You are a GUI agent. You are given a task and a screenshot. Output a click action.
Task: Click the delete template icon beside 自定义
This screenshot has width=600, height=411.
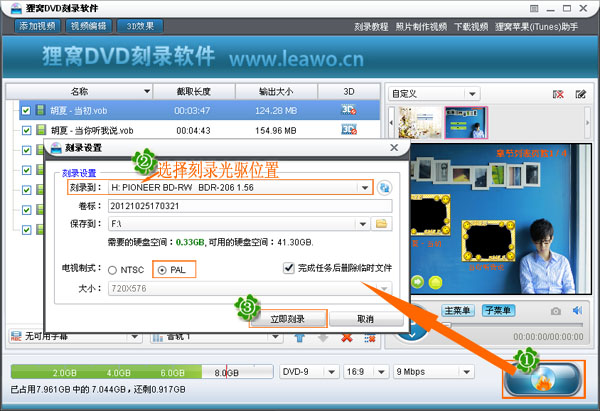pyautogui.click(x=558, y=94)
